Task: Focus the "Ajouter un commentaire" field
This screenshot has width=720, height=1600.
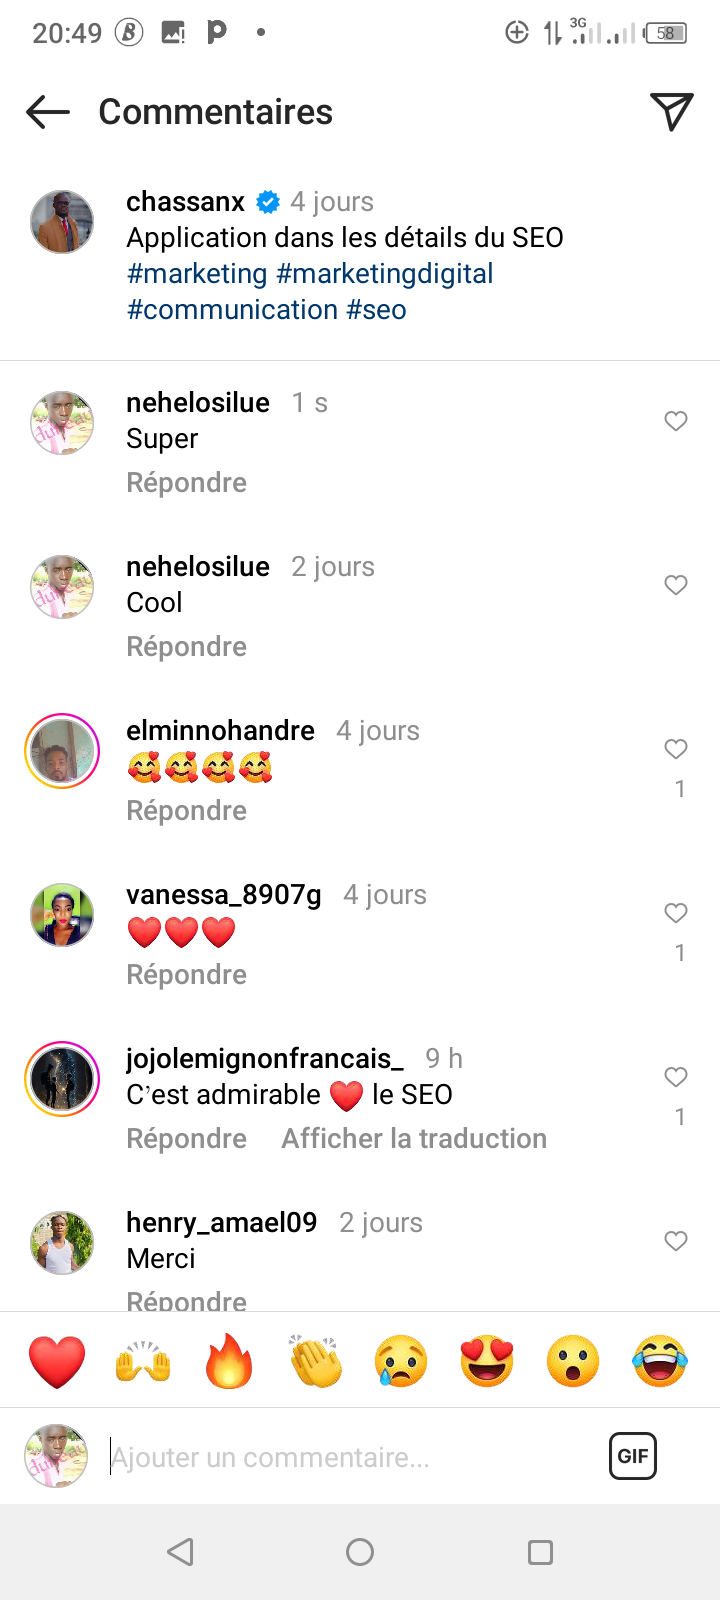Action: tap(350, 1457)
